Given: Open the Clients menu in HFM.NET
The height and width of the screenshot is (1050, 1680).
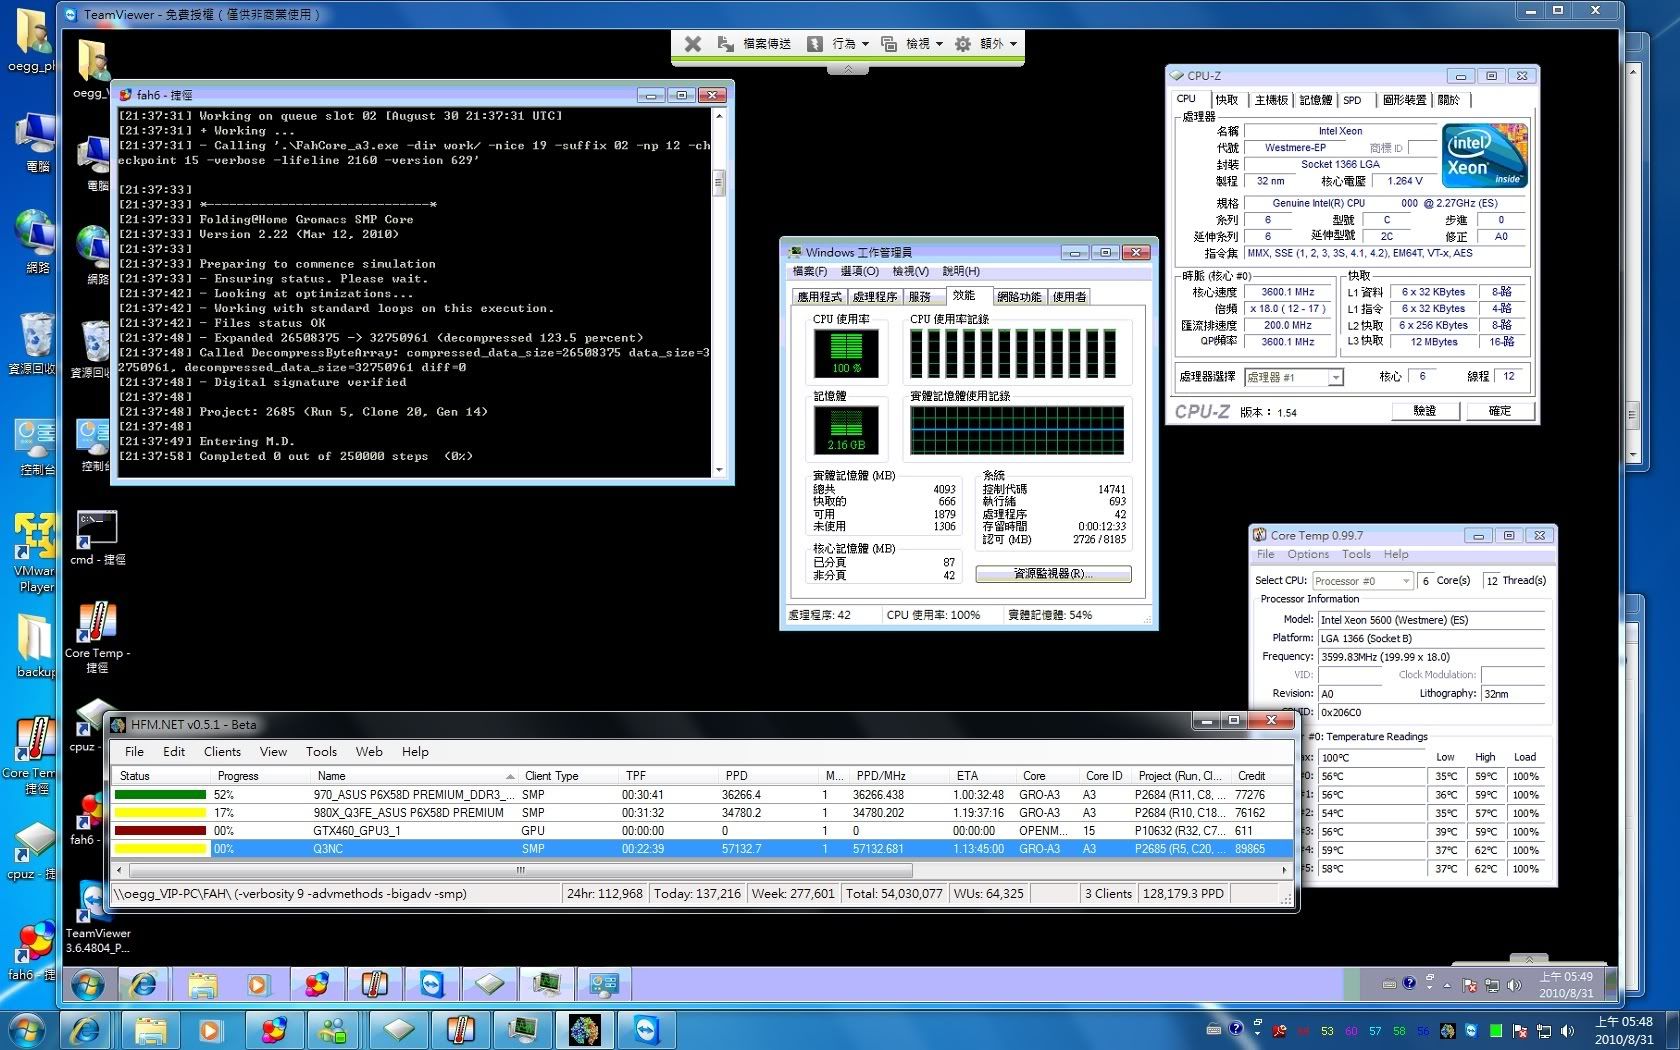Looking at the screenshot, I should (x=222, y=752).
